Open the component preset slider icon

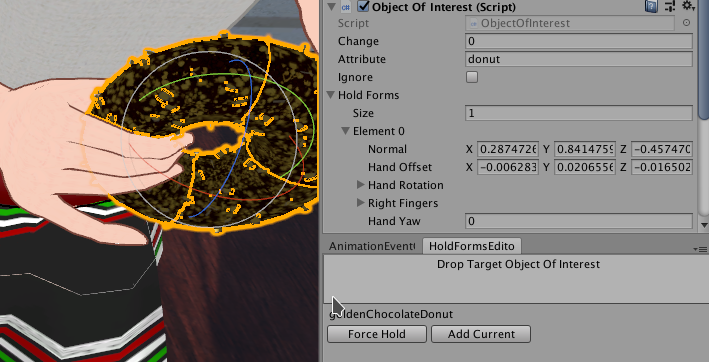coord(670,6)
